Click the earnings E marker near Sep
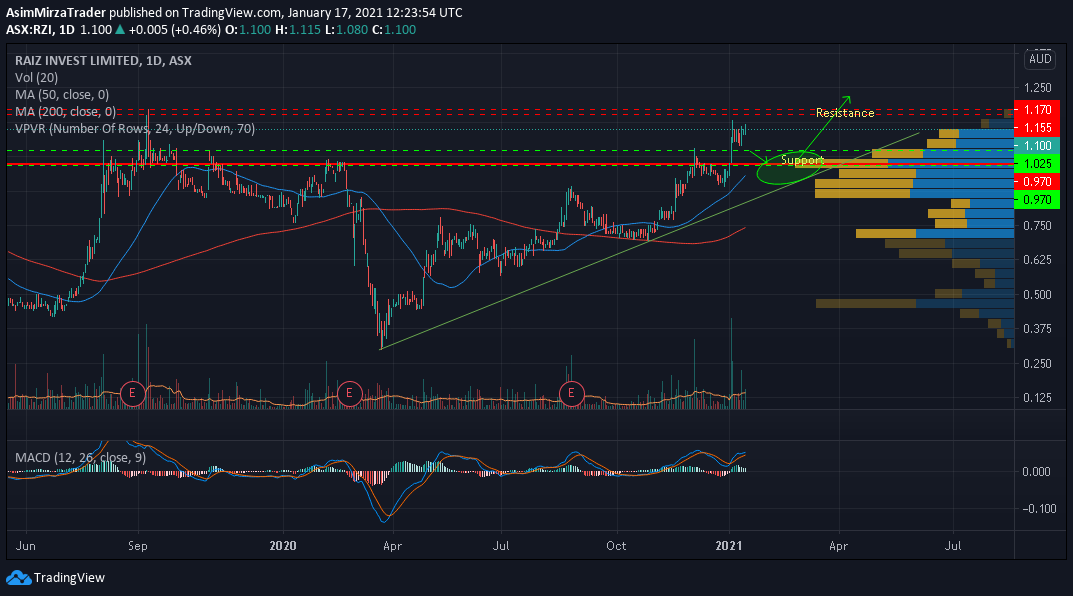The width and height of the screenshot is (1073, 596). pos(132,393)
